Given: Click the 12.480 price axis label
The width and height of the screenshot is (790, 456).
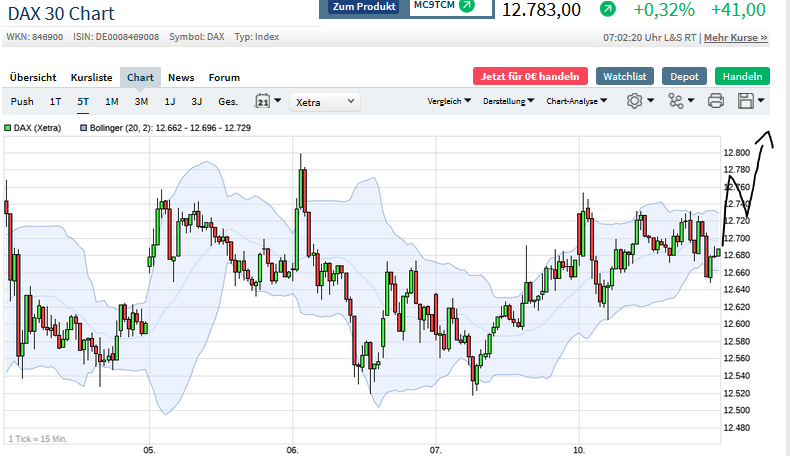Looking at the screenshot, I should click(737, 428).
